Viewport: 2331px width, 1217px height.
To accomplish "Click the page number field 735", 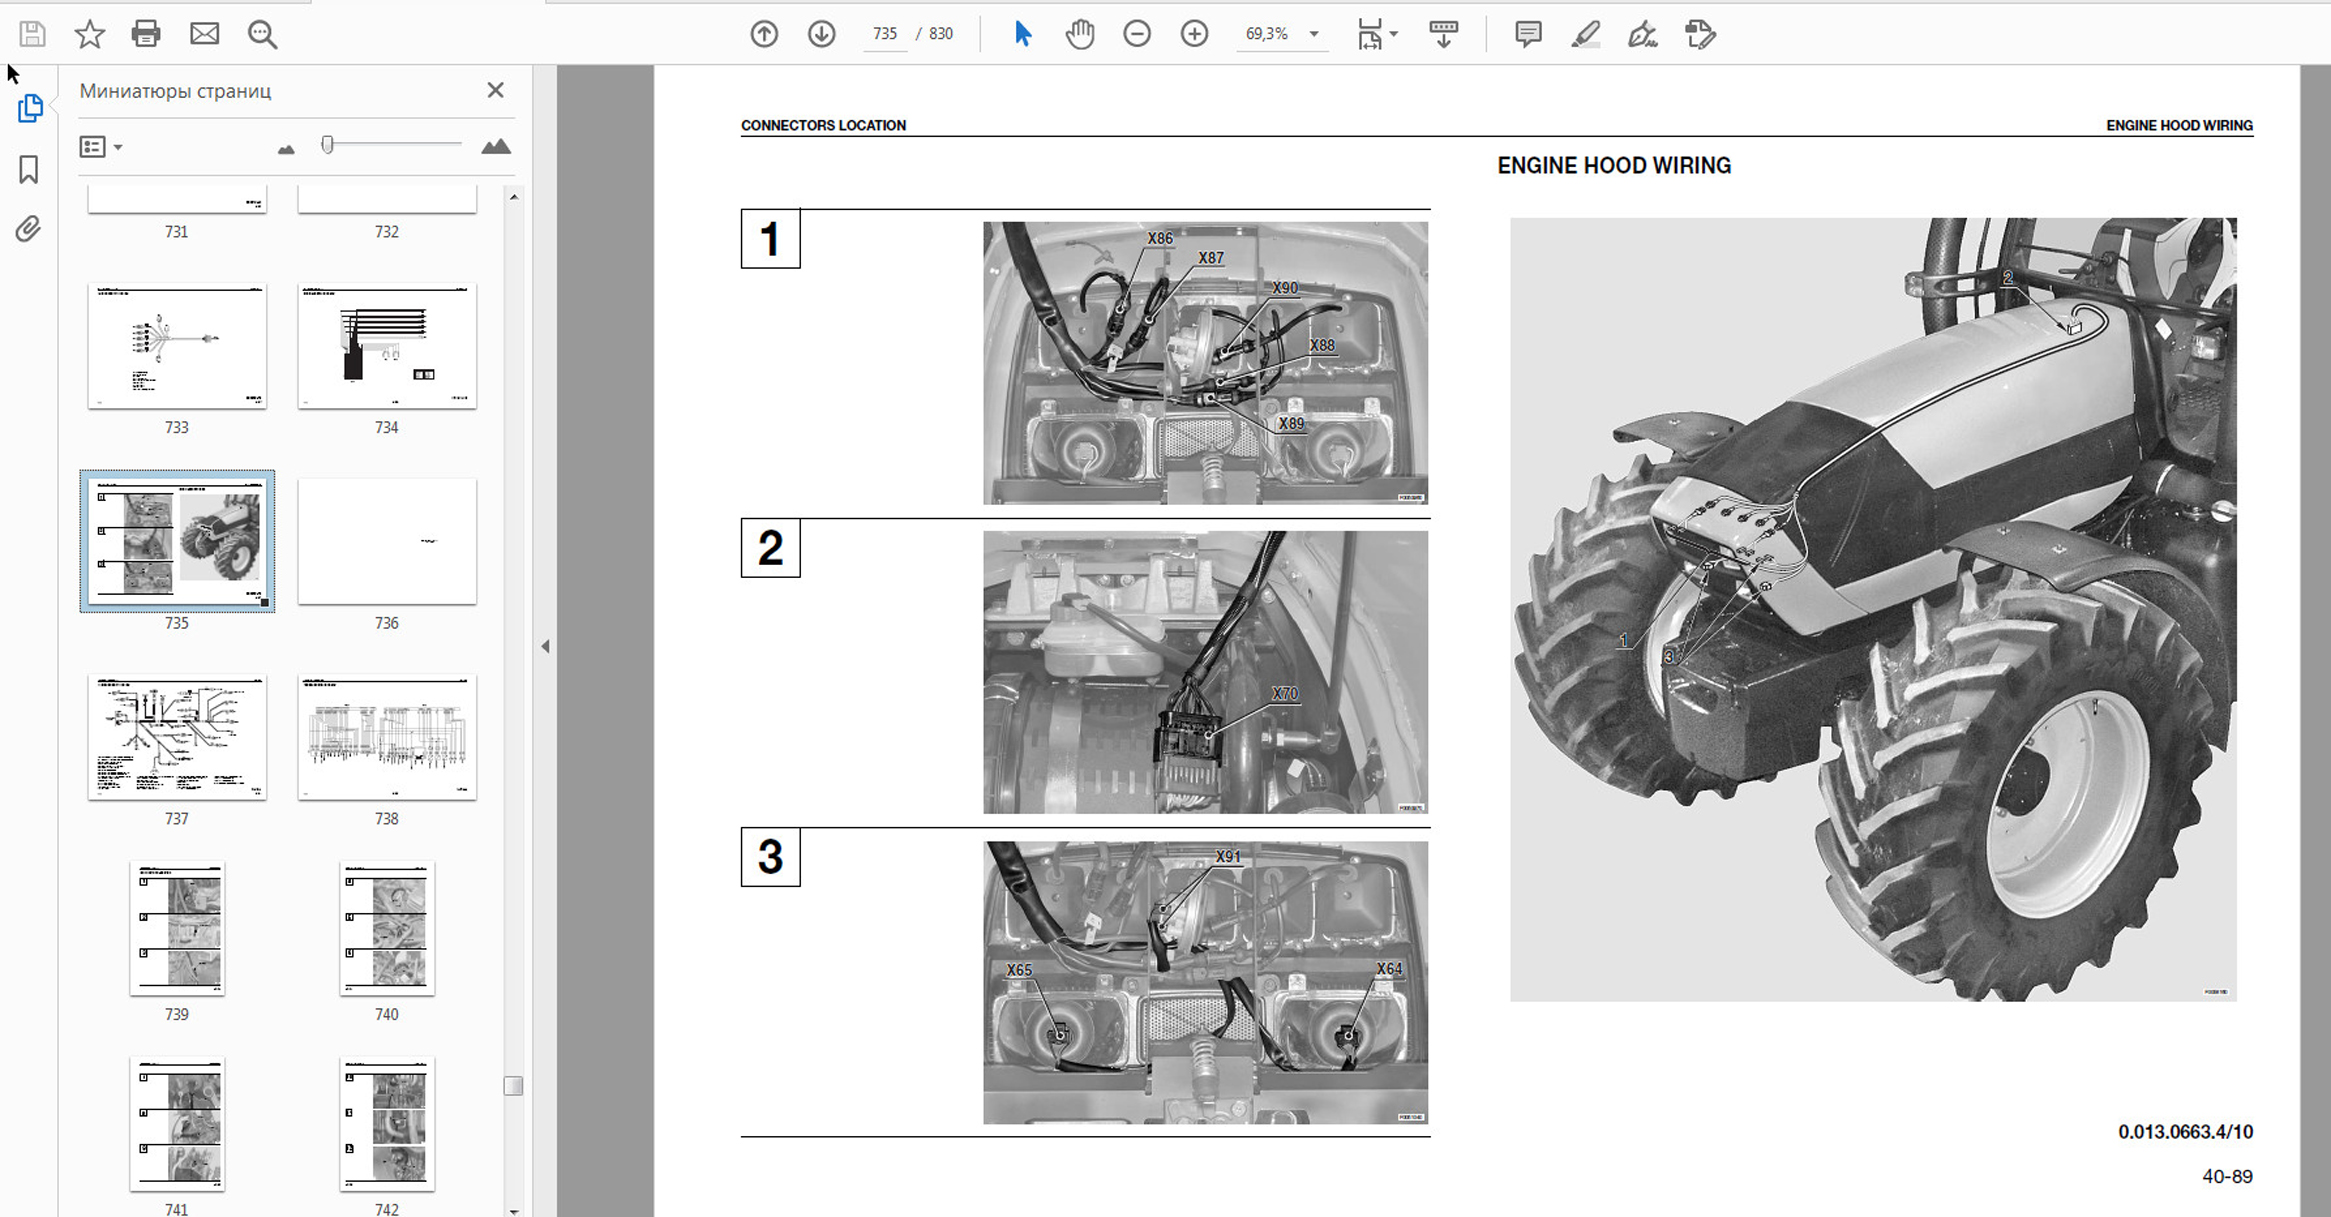I will point(884,34).
